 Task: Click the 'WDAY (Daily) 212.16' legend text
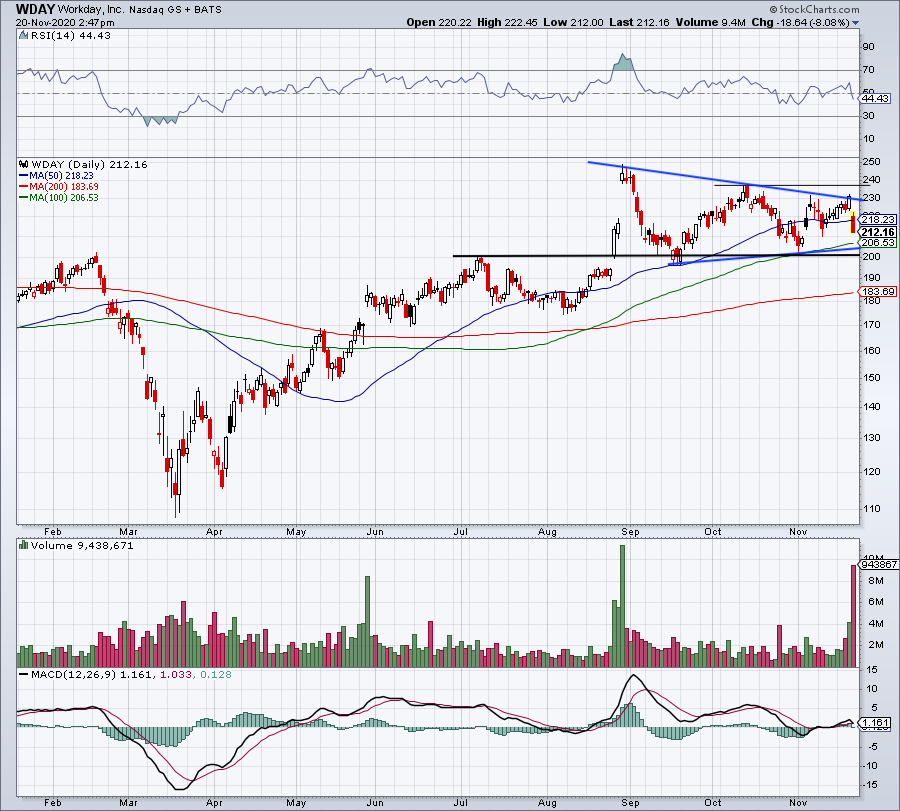point(89,165)
